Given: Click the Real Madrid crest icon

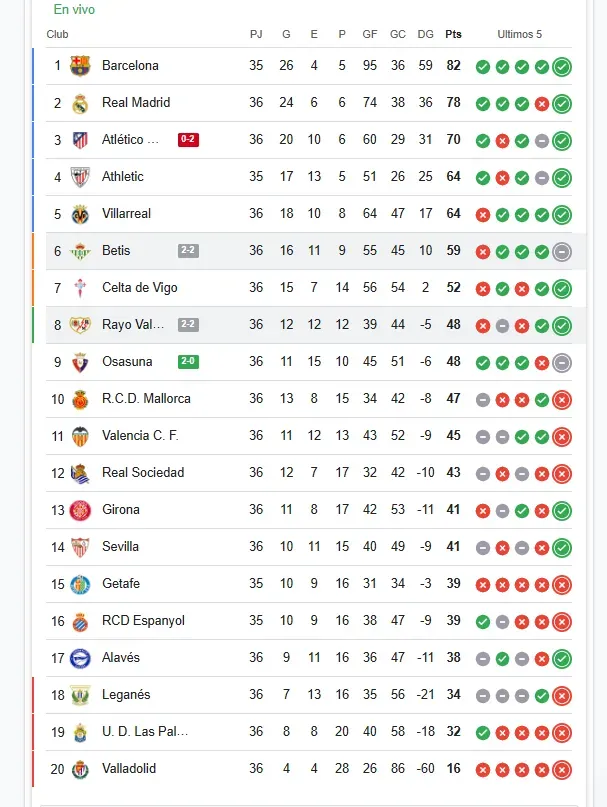Looking at the screenshot, I should (80, 103).
